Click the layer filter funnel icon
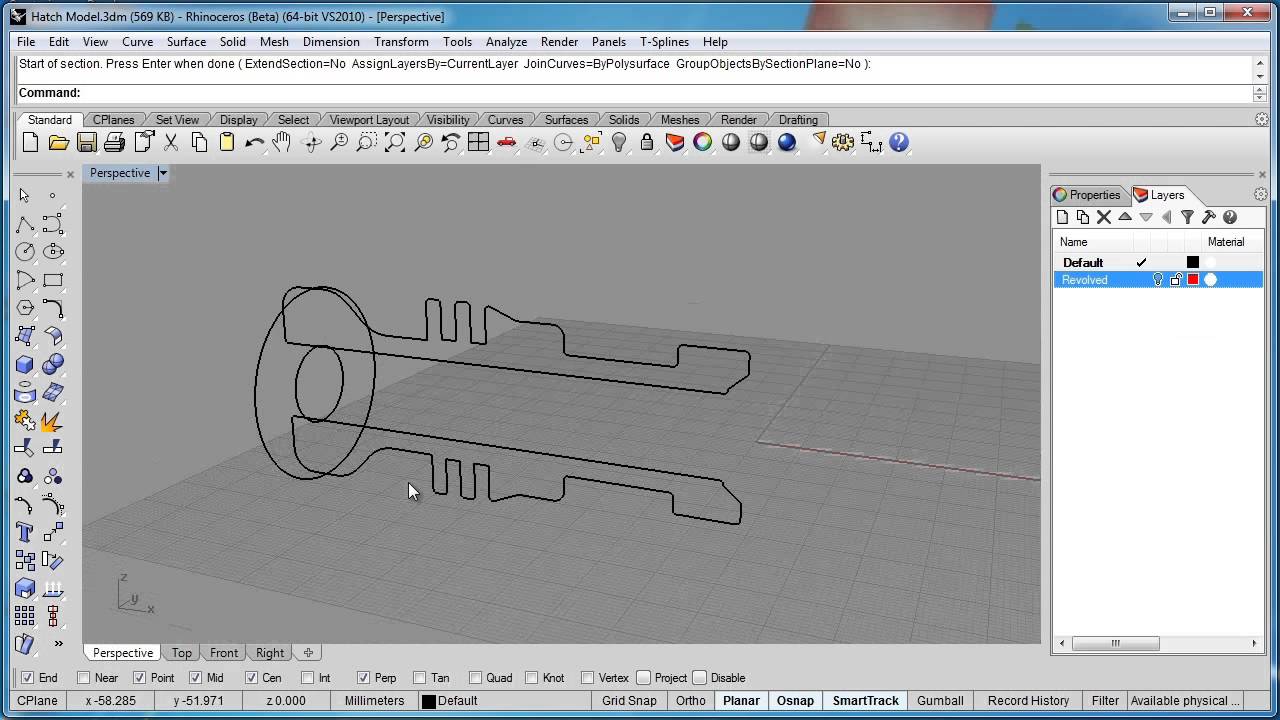The width and height of the screenshot is (1280, 720). [x=1188, y=217]
